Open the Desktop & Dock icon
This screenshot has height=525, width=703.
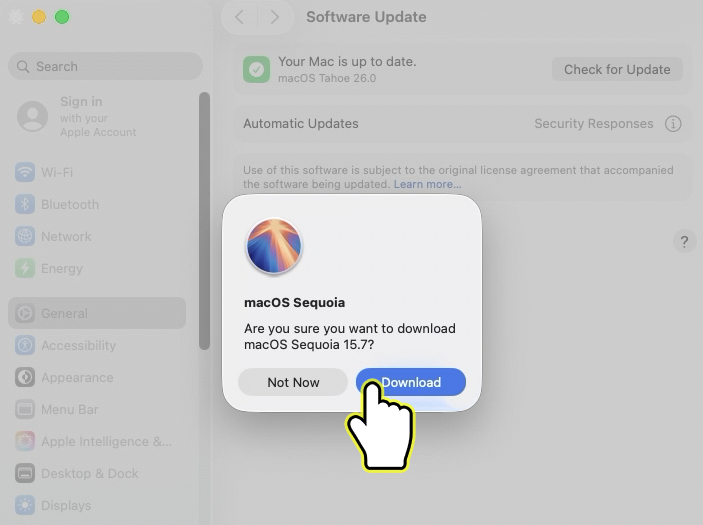tap(25, 473)
